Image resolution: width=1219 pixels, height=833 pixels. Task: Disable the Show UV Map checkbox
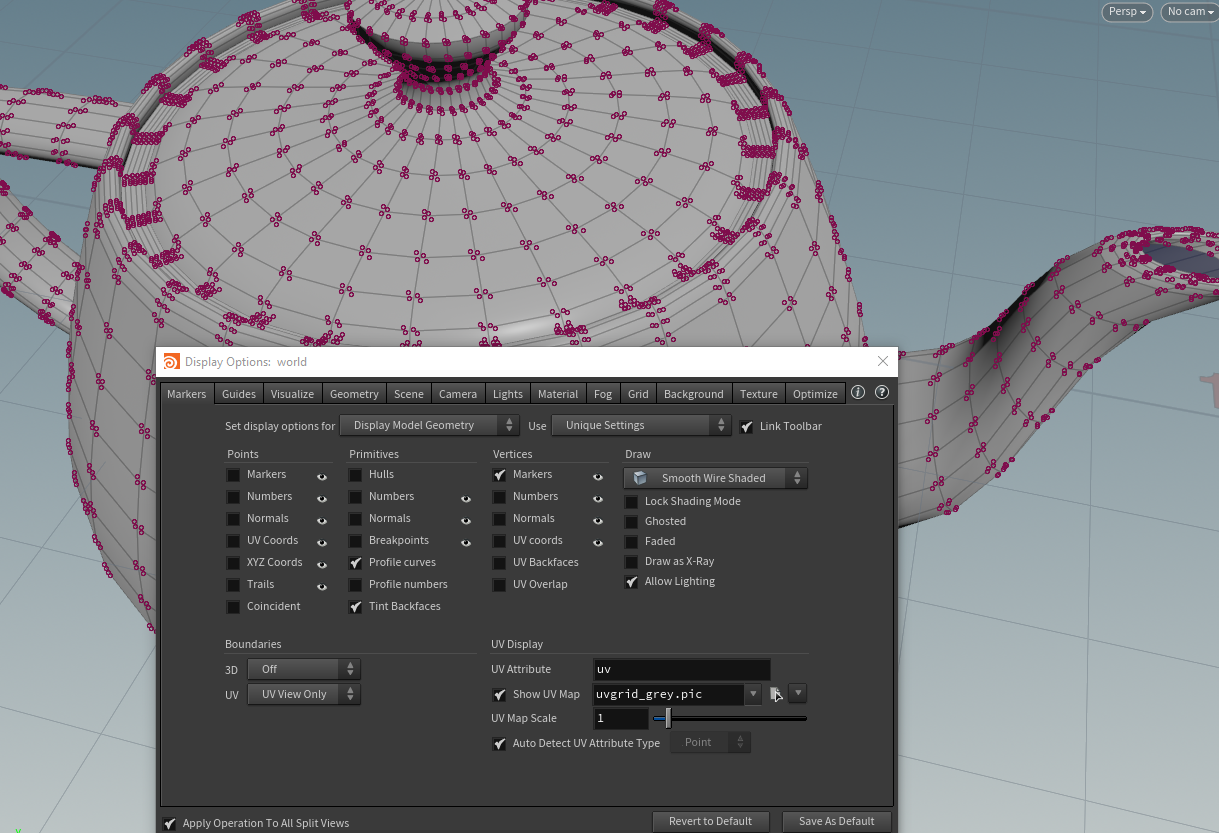click(500, 695)
